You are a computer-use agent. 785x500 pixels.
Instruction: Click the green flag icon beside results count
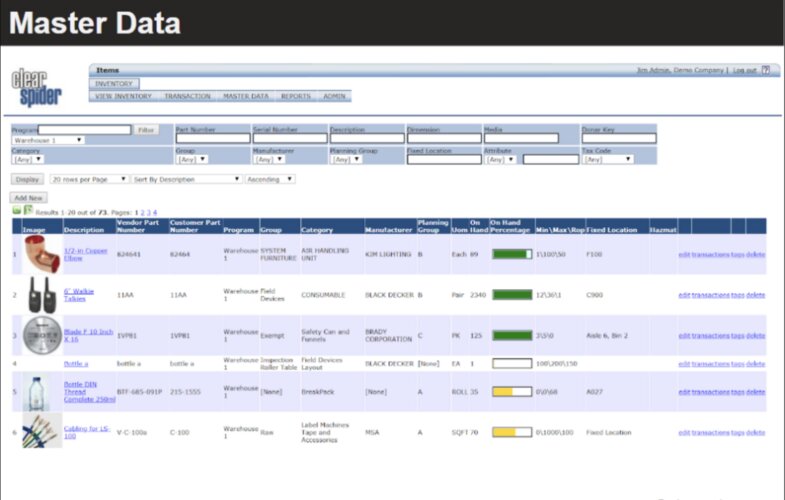(x=28, y=211)
